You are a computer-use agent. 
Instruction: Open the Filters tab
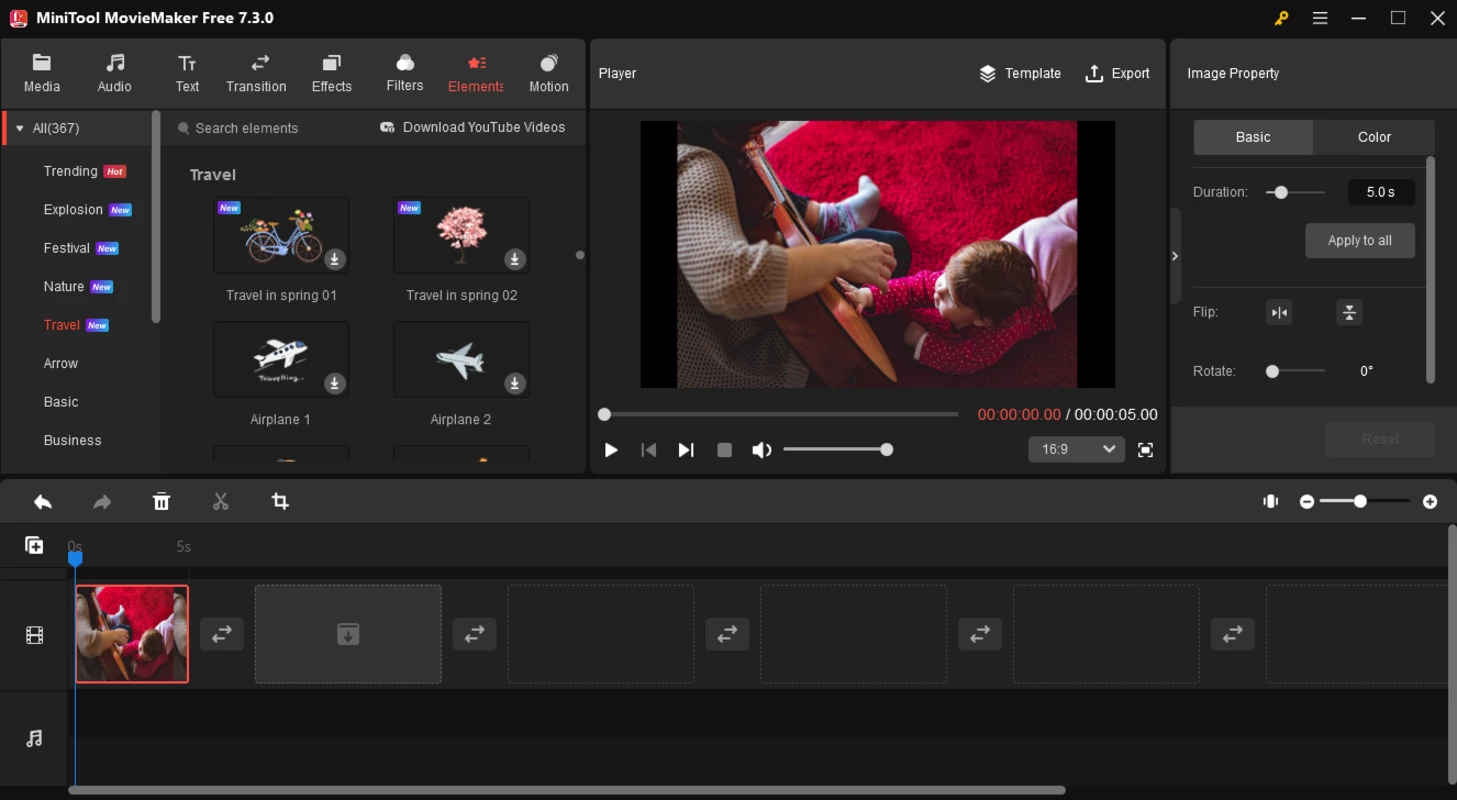tap(405, 73)
